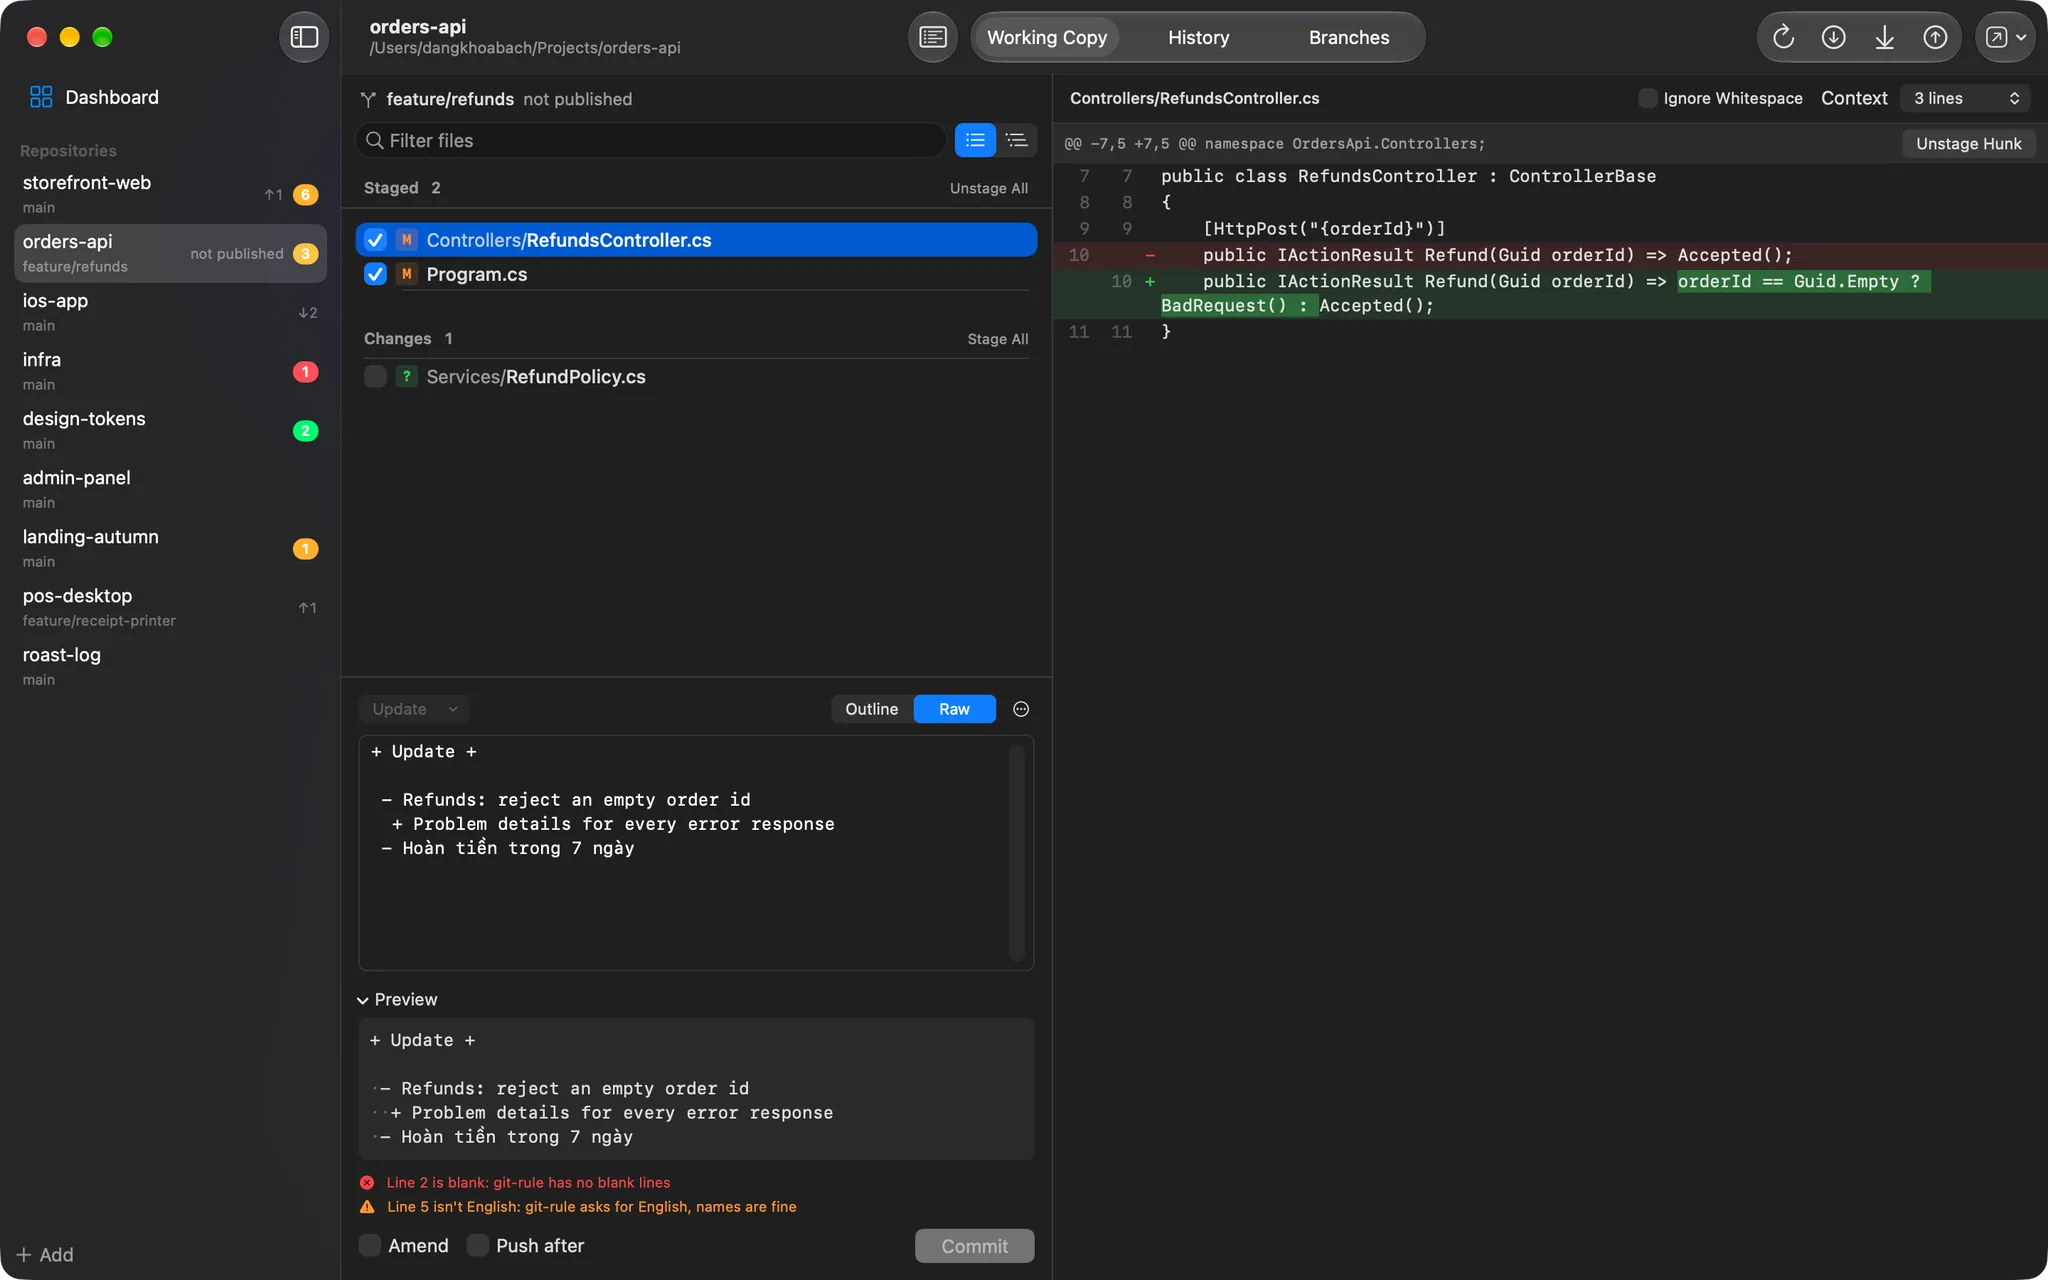Image resolution: width=2048 pixels, height=1280 pixels.
Task: Open the external app launcher dropdown
Action: click(2005, 37)
